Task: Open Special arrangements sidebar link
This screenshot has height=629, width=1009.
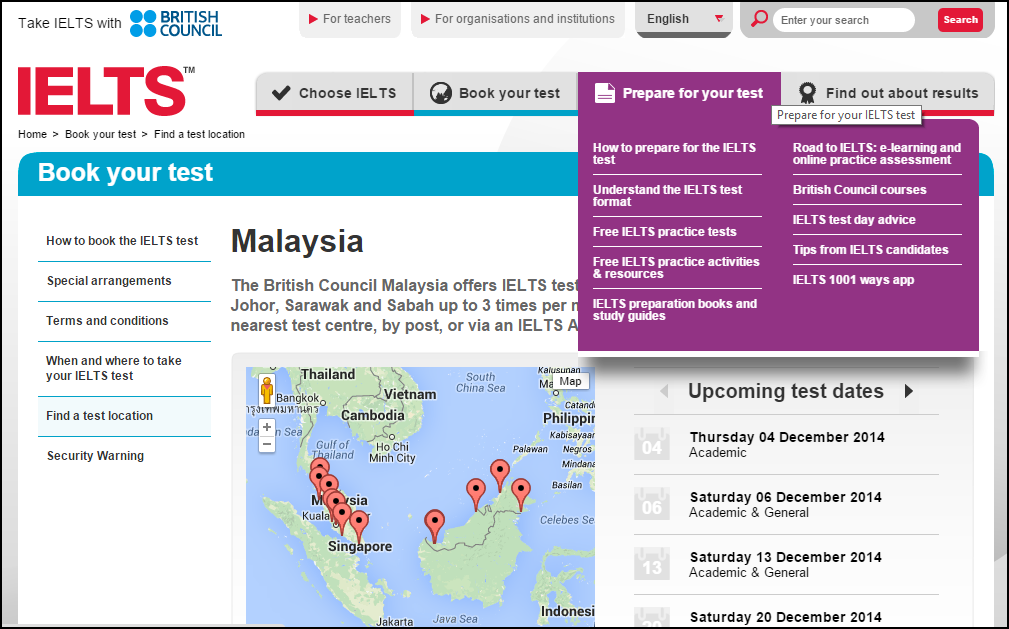Action: 109,281
